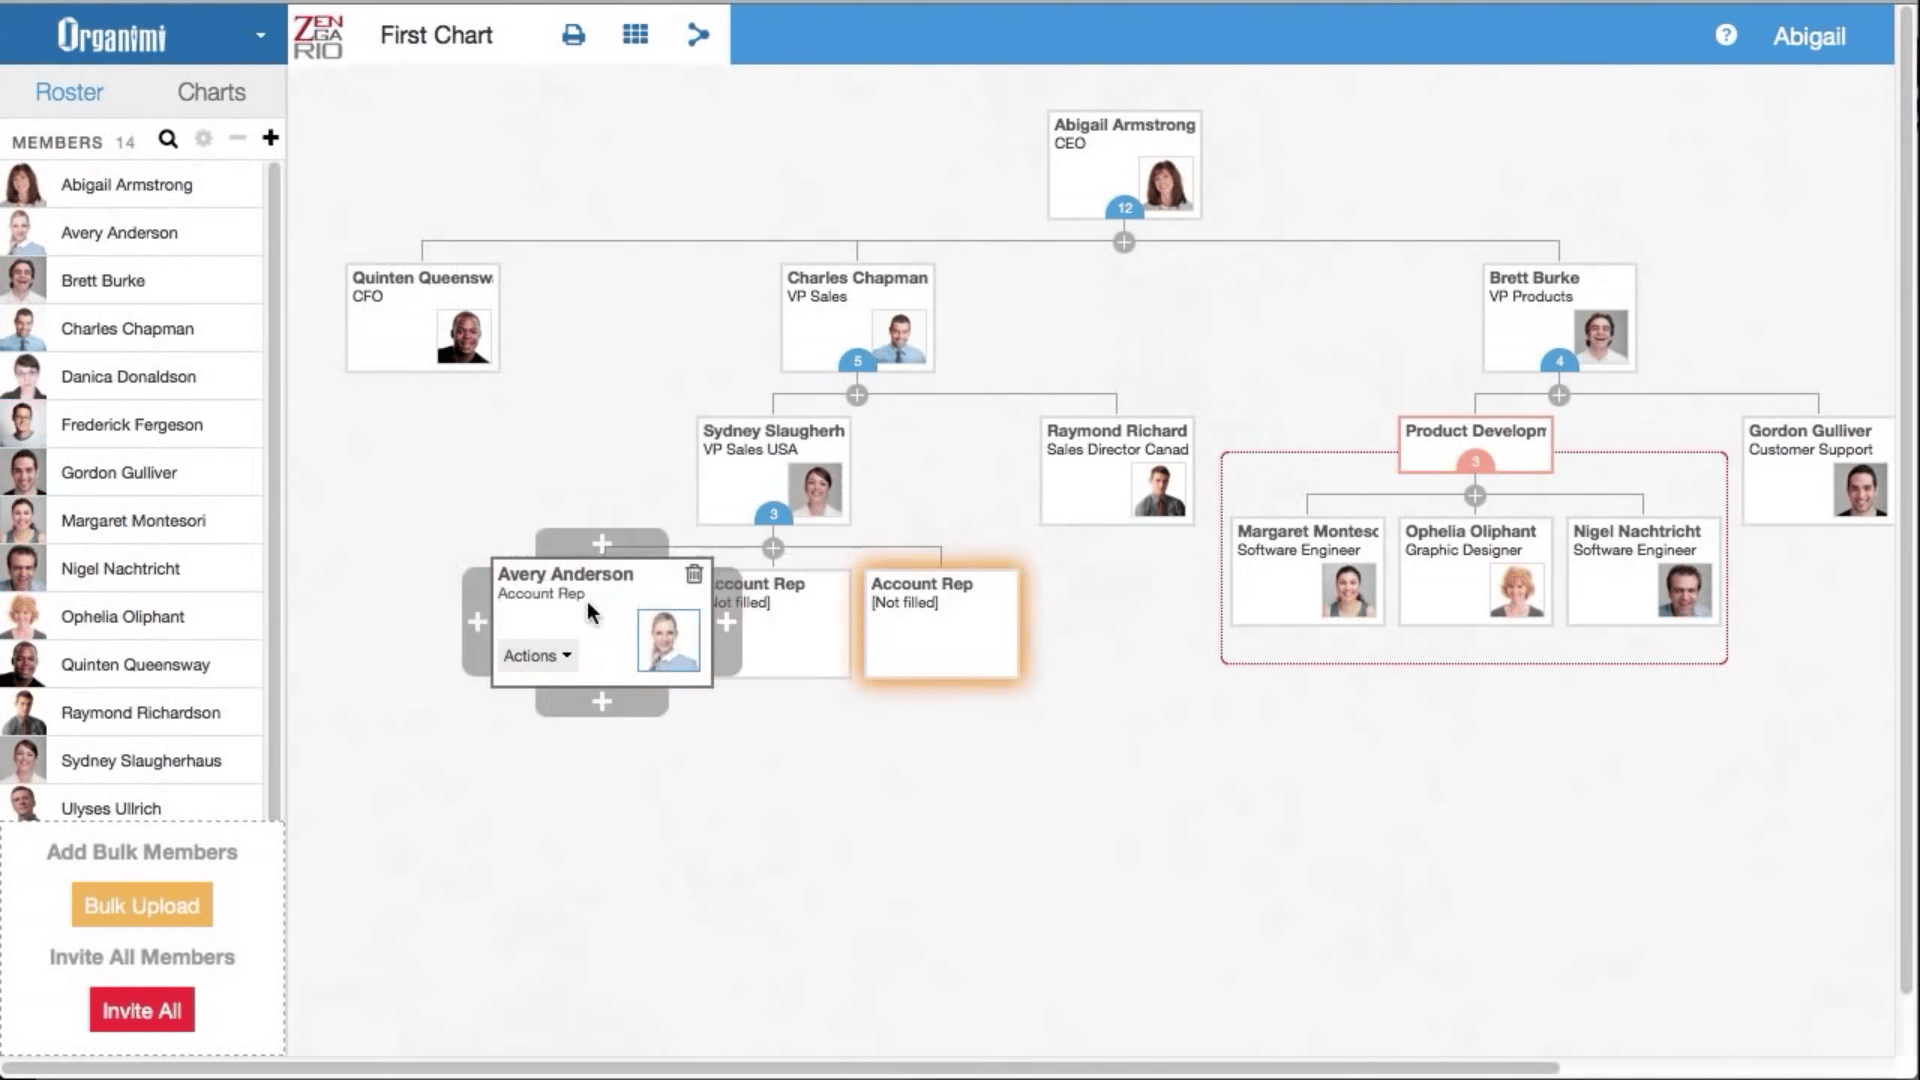Open the Organimi app dropdown arrow
This screenshot has width=1920, height=1080.
(x=261, y=34)
